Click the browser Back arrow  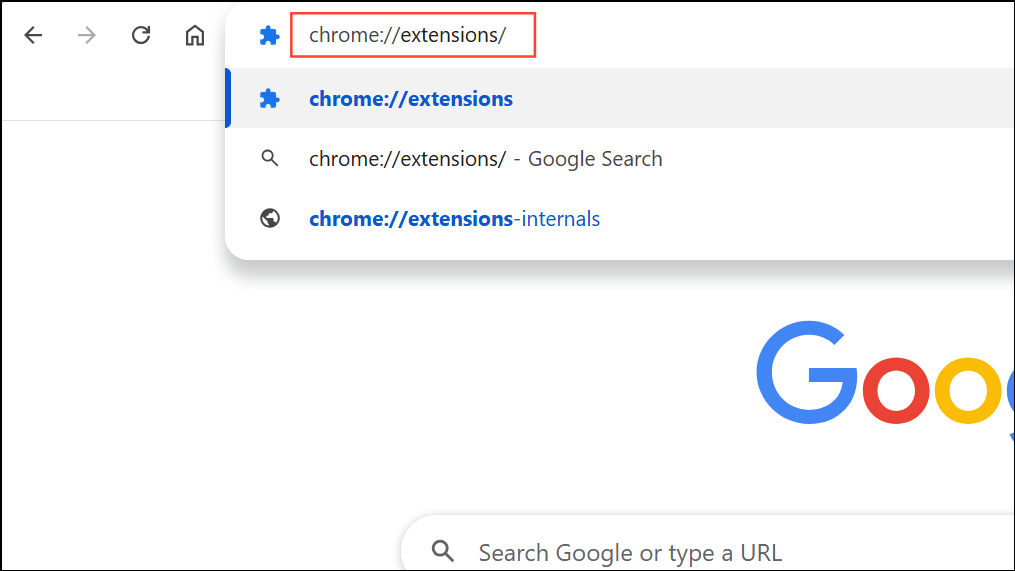34,36
